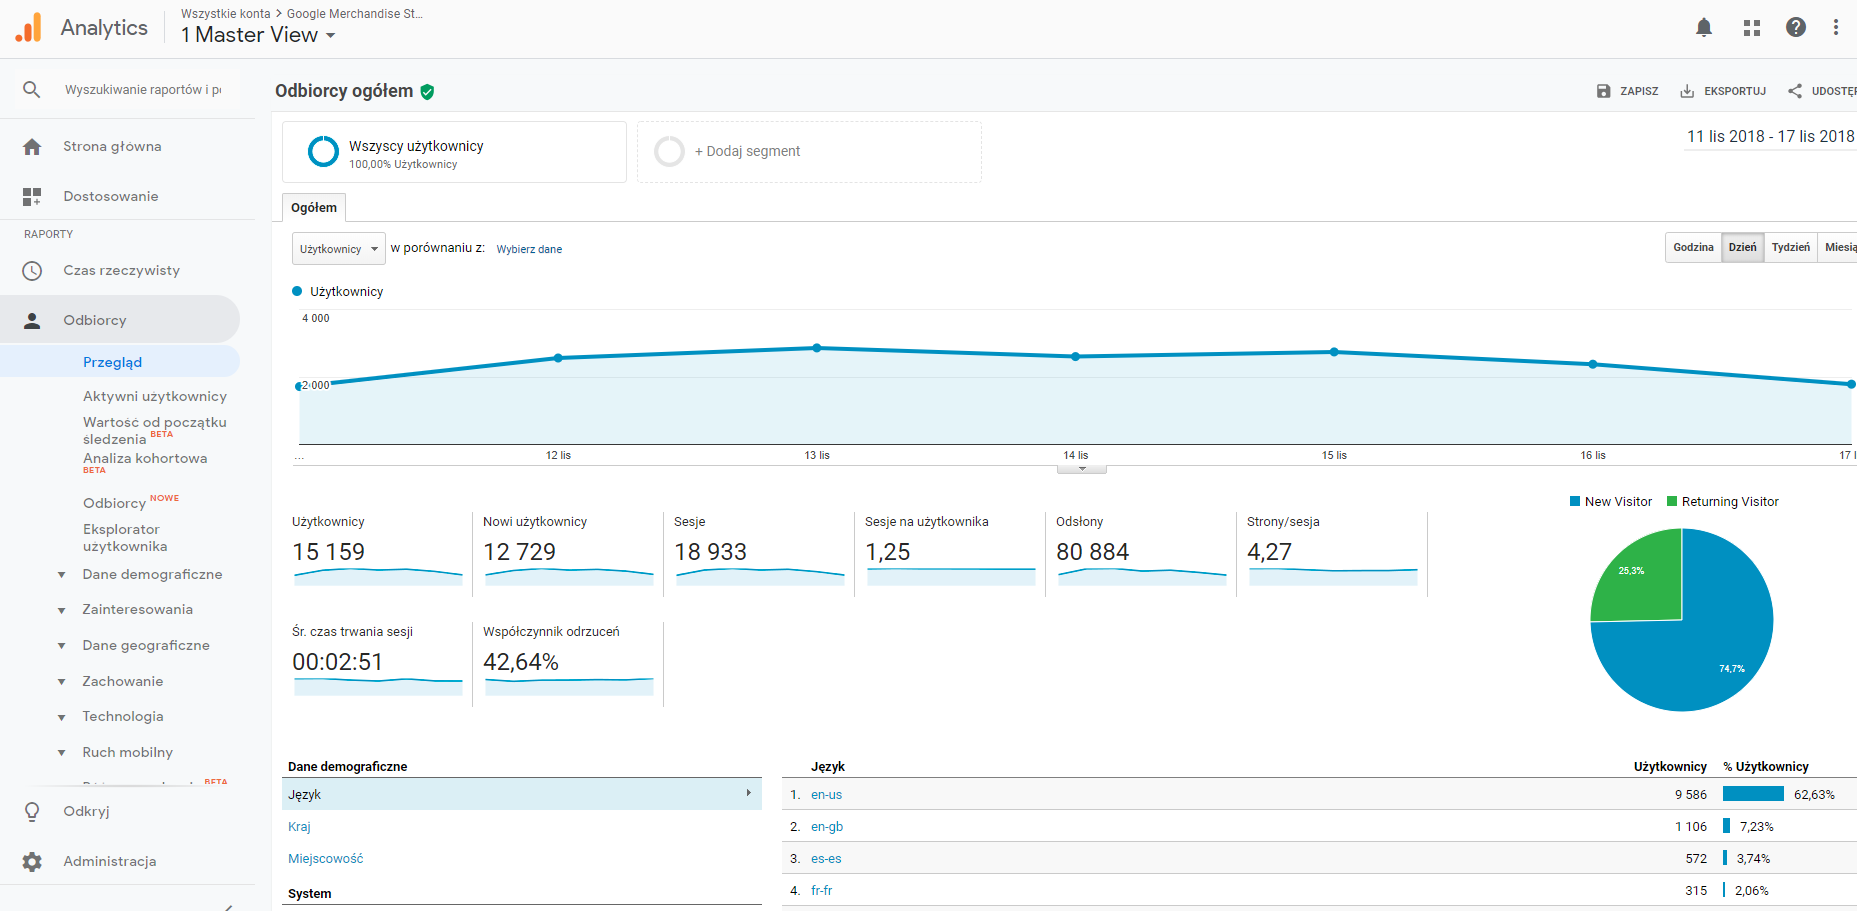
Task: Switch to the Ogółem tab
Action: pyautogui.click(x=314, y=207)
